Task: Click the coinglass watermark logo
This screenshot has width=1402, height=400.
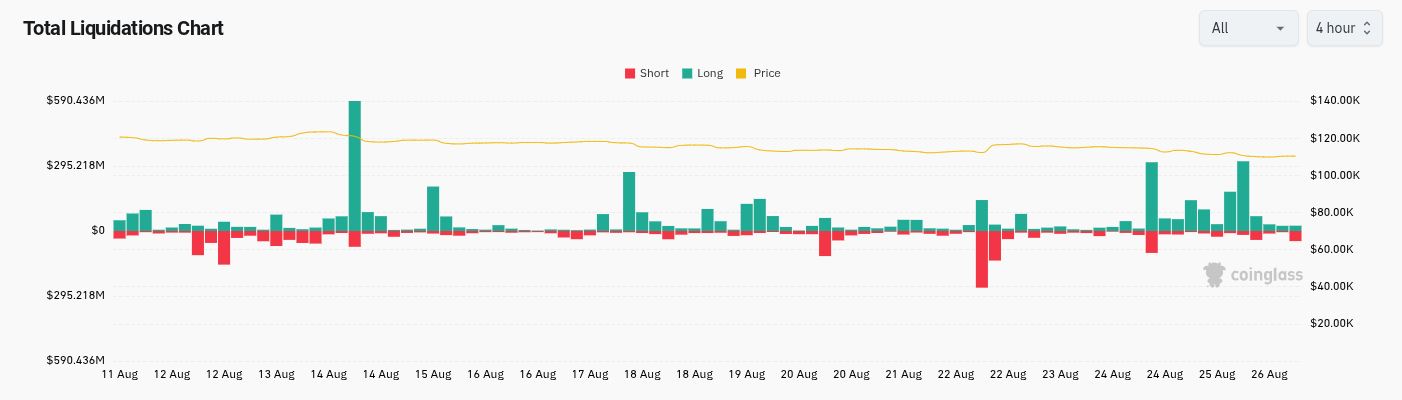Action: tap(1215, 275)
